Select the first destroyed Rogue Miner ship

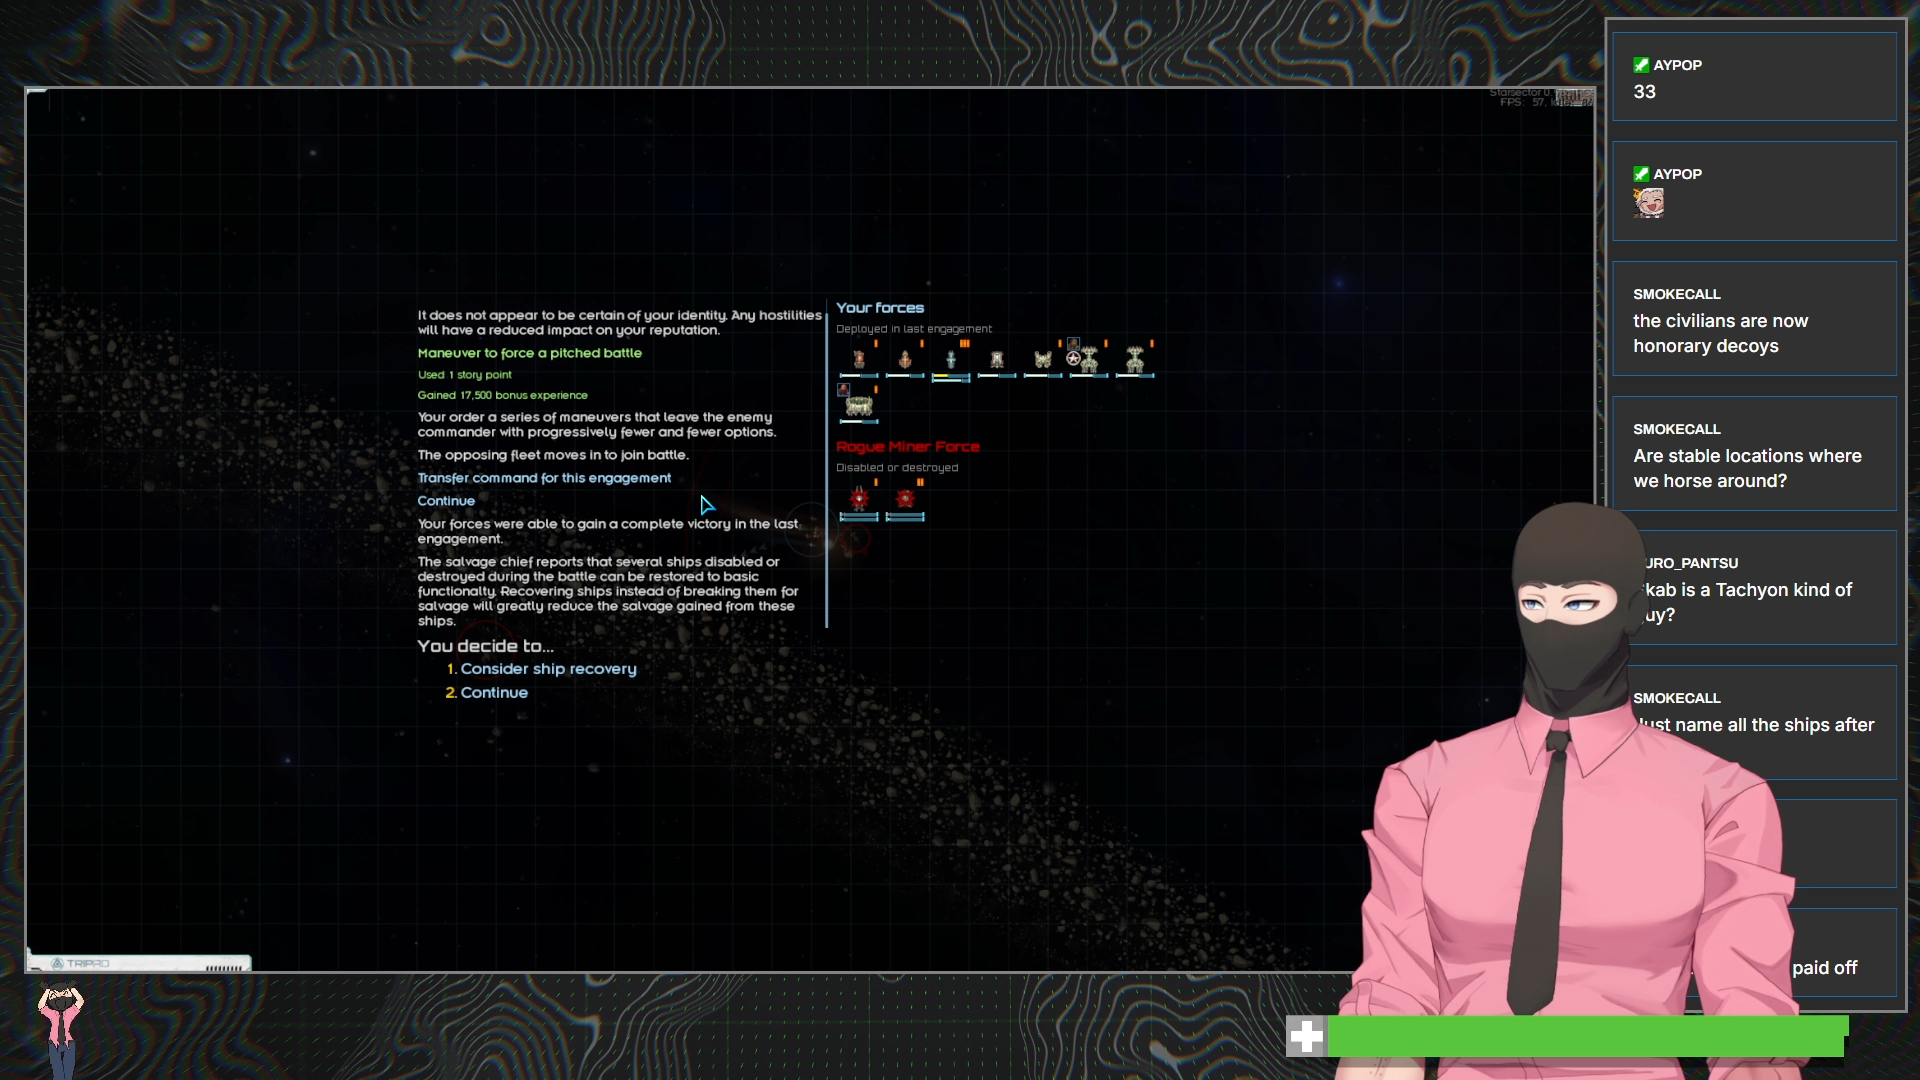point(858,499)
